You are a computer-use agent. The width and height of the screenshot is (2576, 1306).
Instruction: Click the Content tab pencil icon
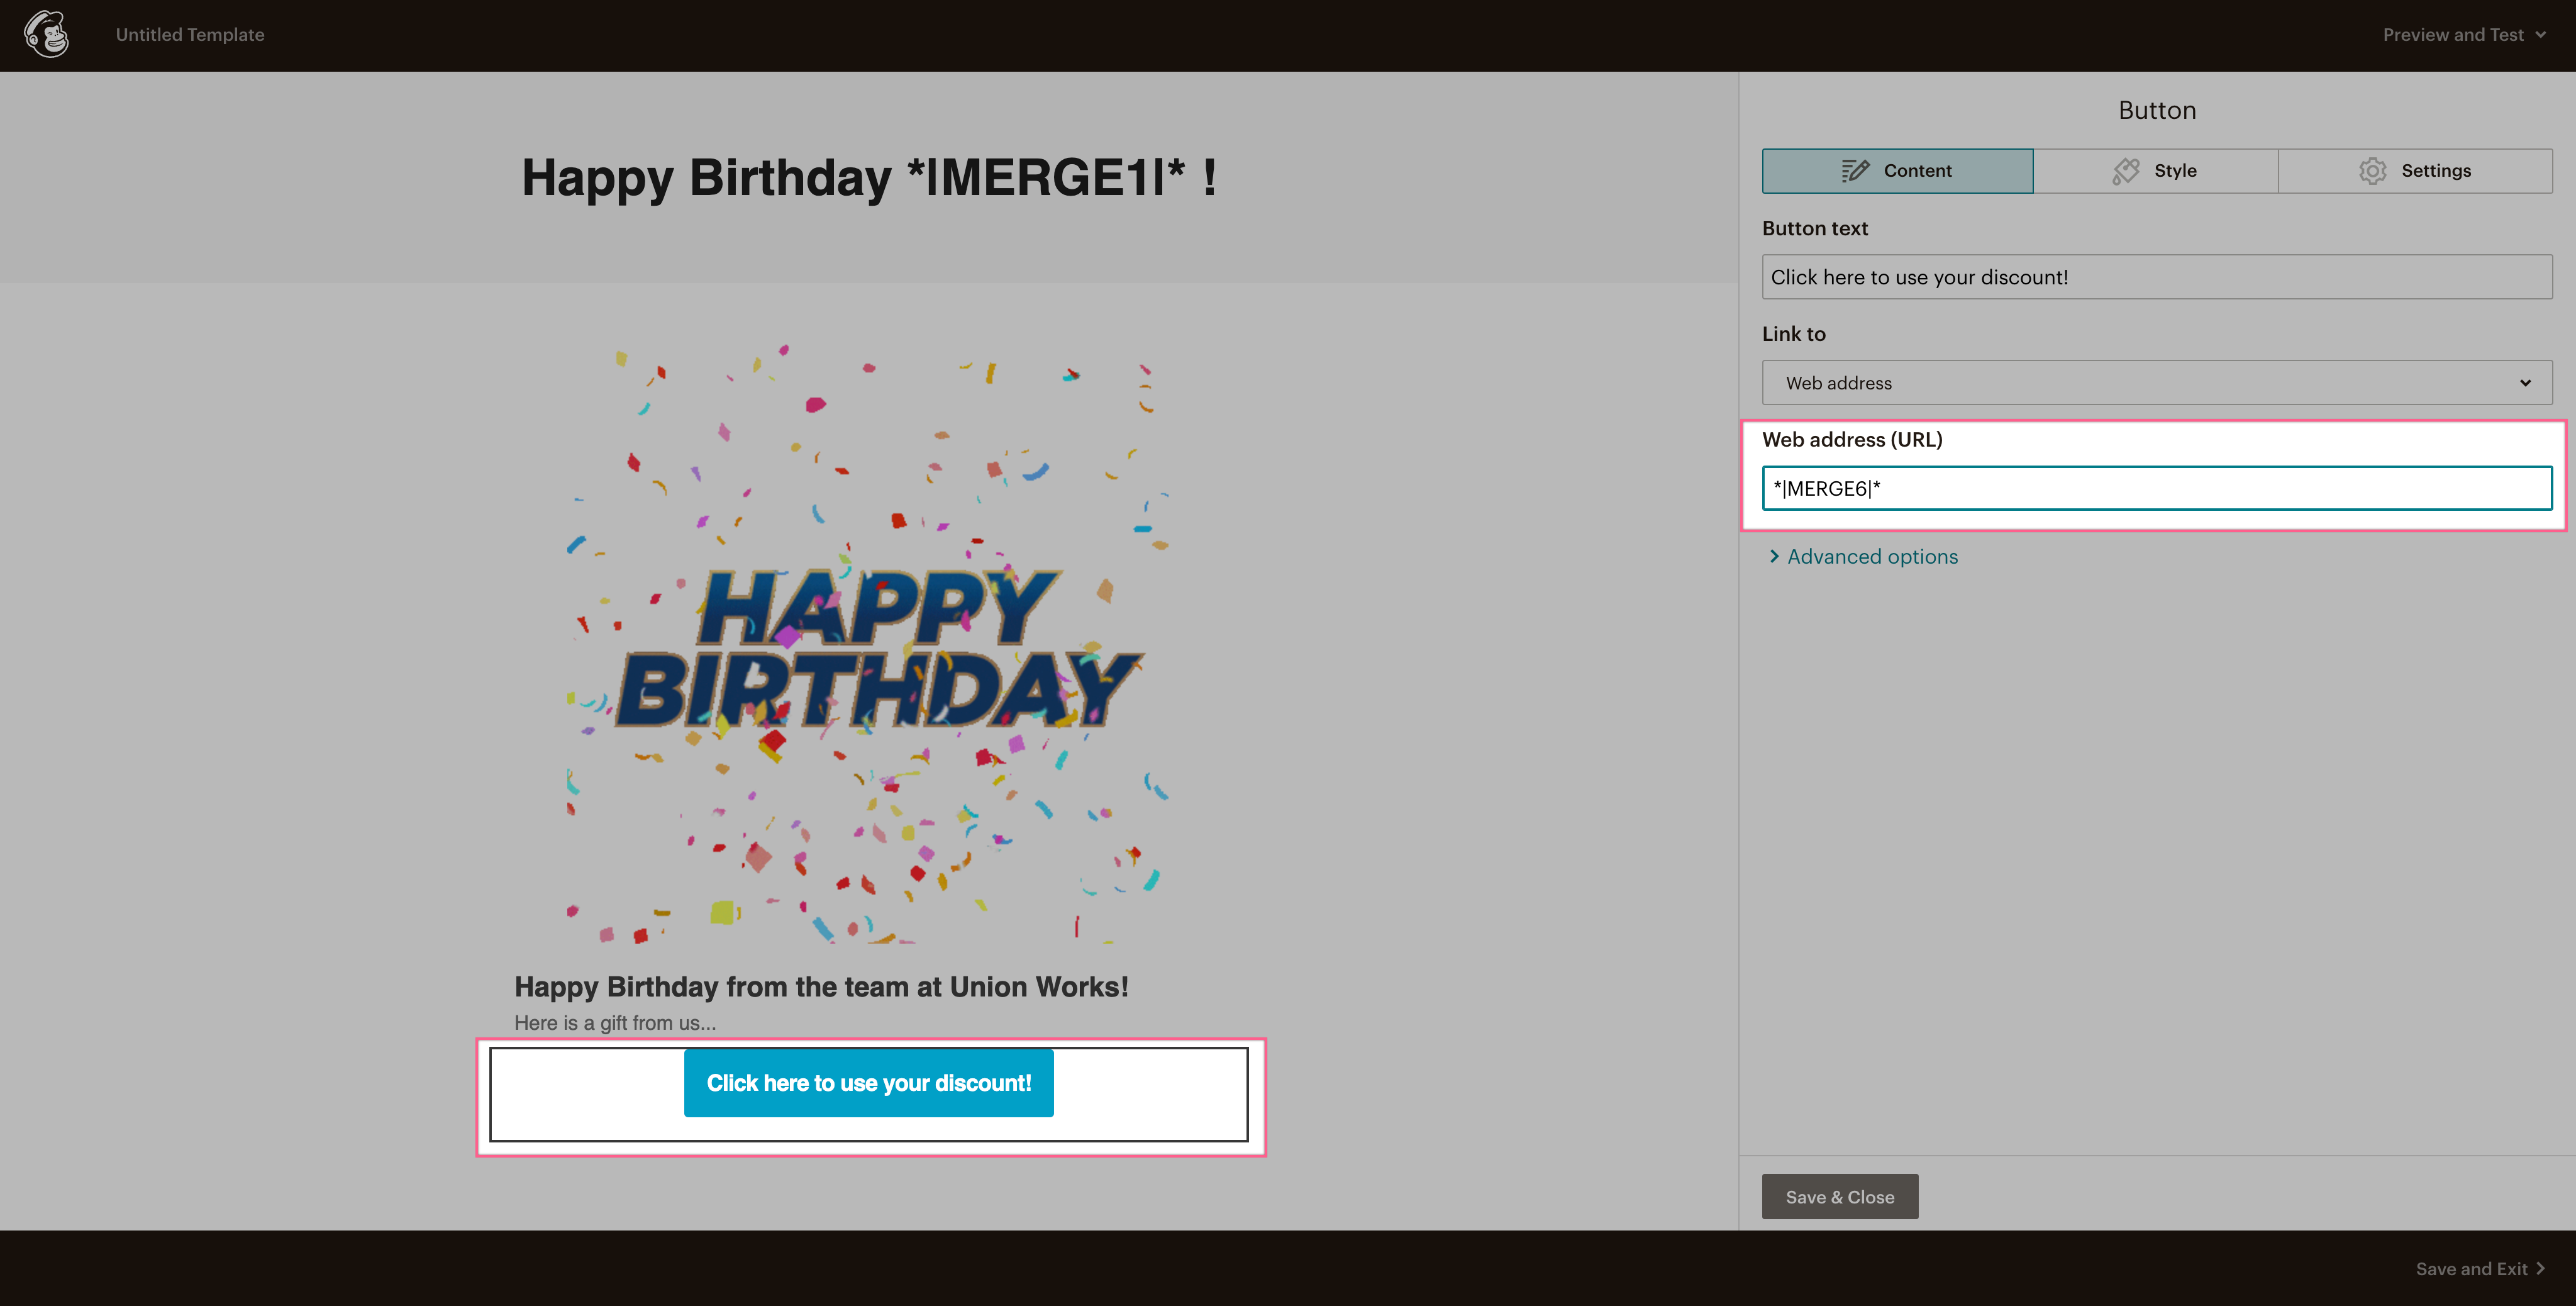click(1855, 171)
